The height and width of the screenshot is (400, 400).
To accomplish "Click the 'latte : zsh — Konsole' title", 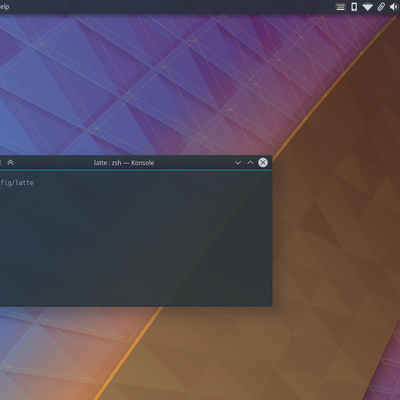I will tap(124, 163).
